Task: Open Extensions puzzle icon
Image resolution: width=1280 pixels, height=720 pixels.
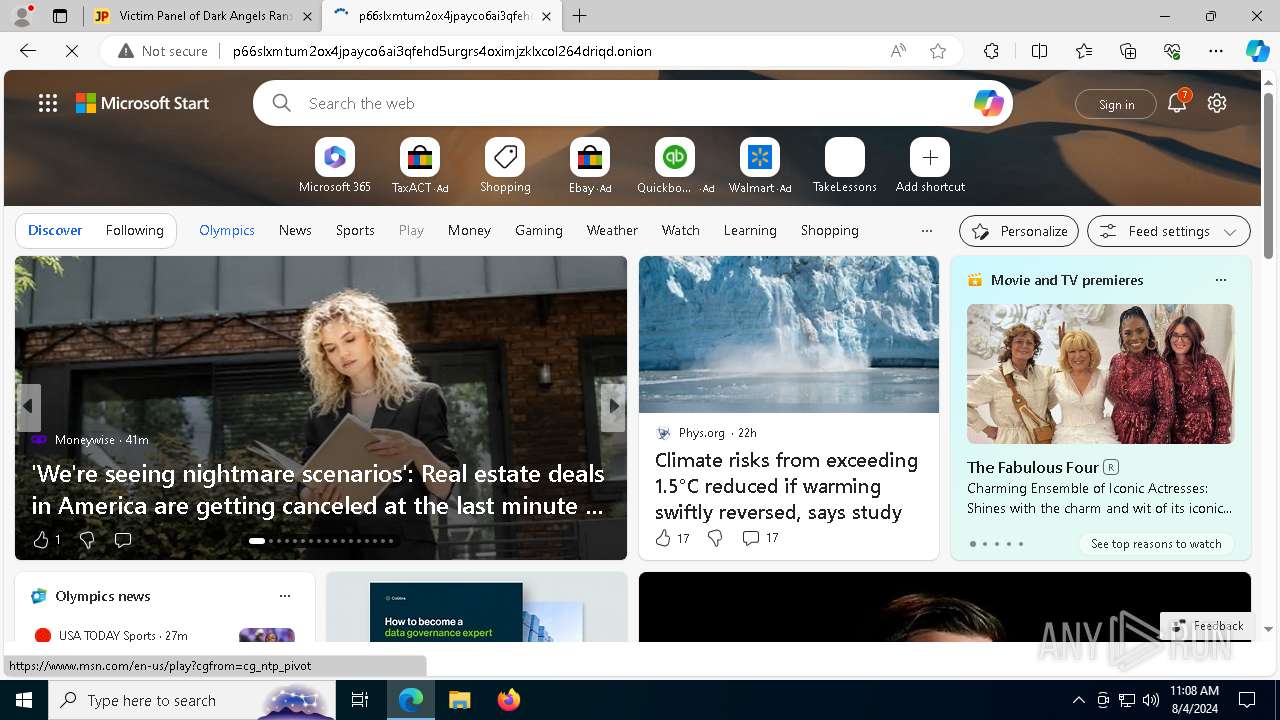Action: [x=991, y=51]
